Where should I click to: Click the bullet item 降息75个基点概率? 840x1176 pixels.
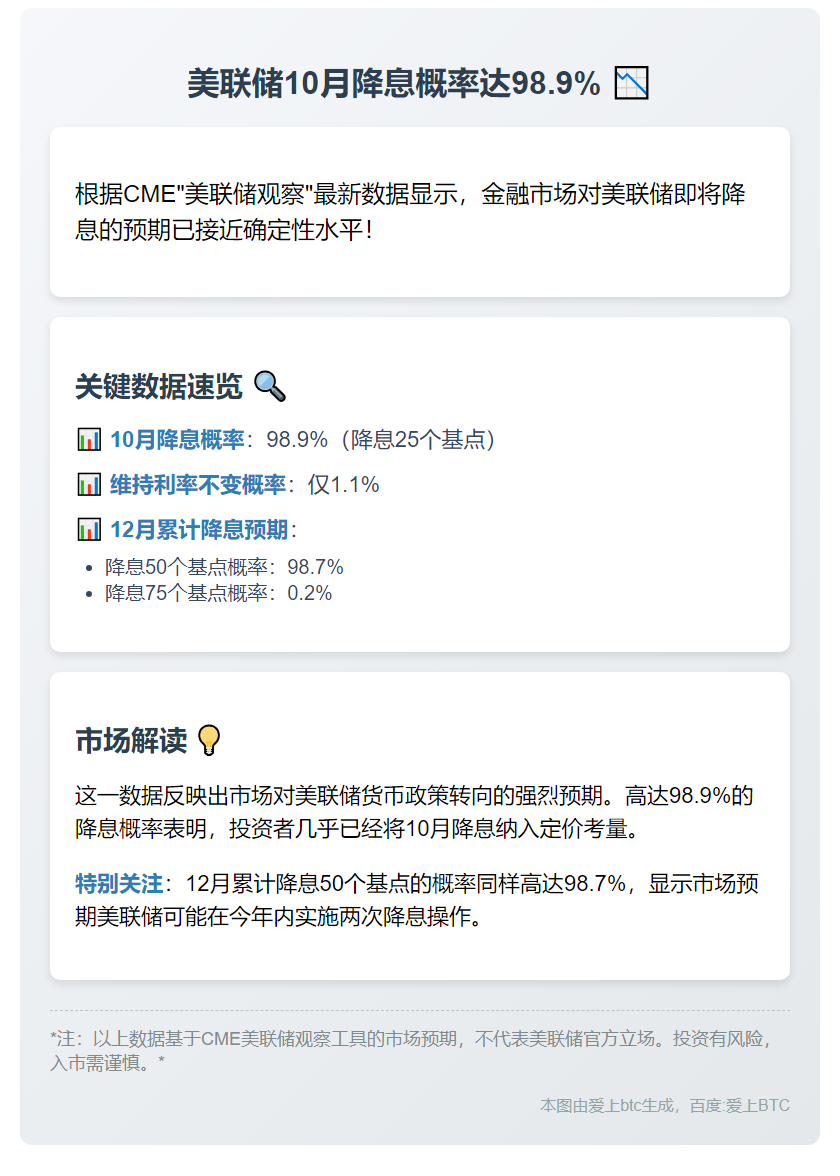218,593
